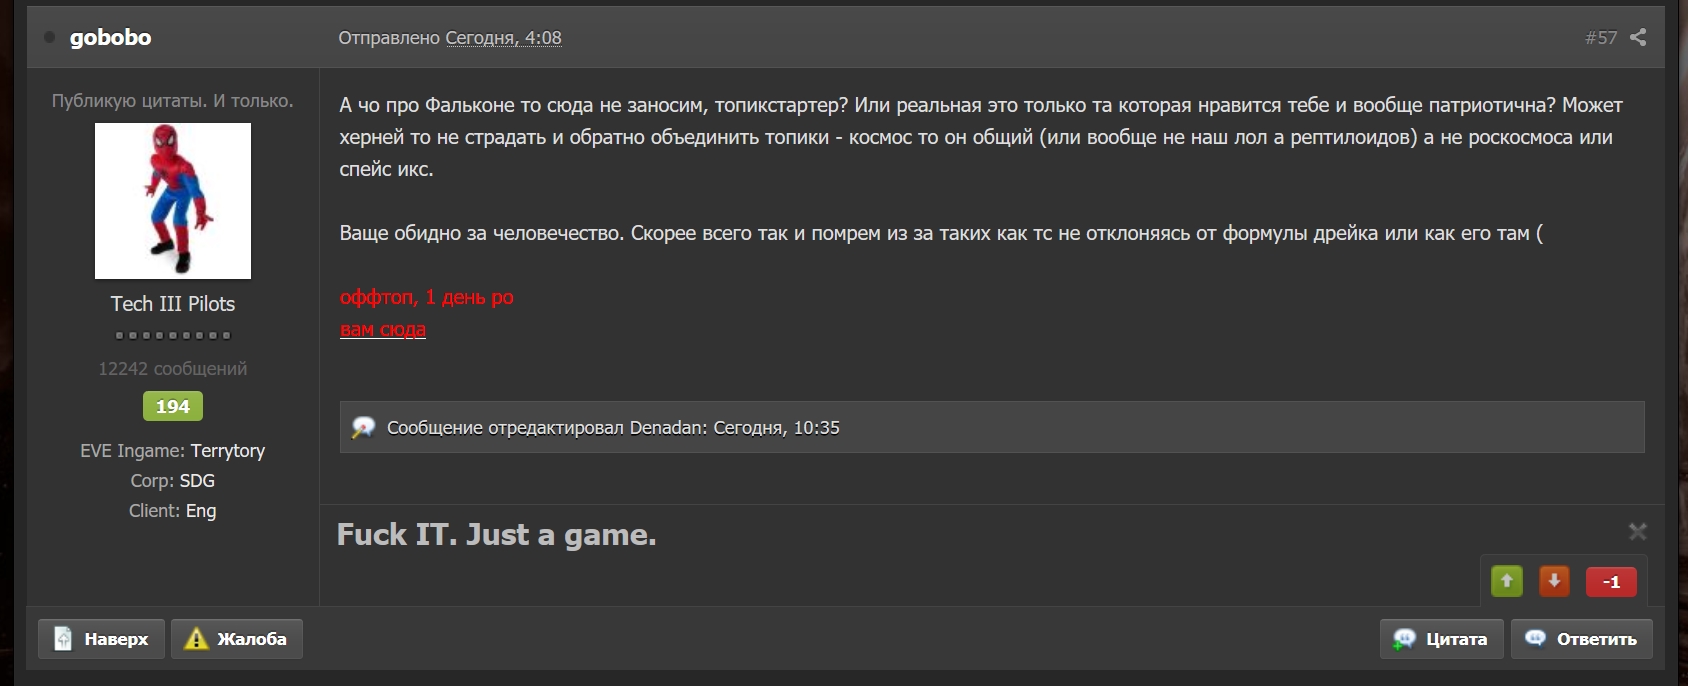Image resolution: width=1688 pixels, height=686 pixels.
Task: Open gobobo's user profile
Action: coord(110,38)
